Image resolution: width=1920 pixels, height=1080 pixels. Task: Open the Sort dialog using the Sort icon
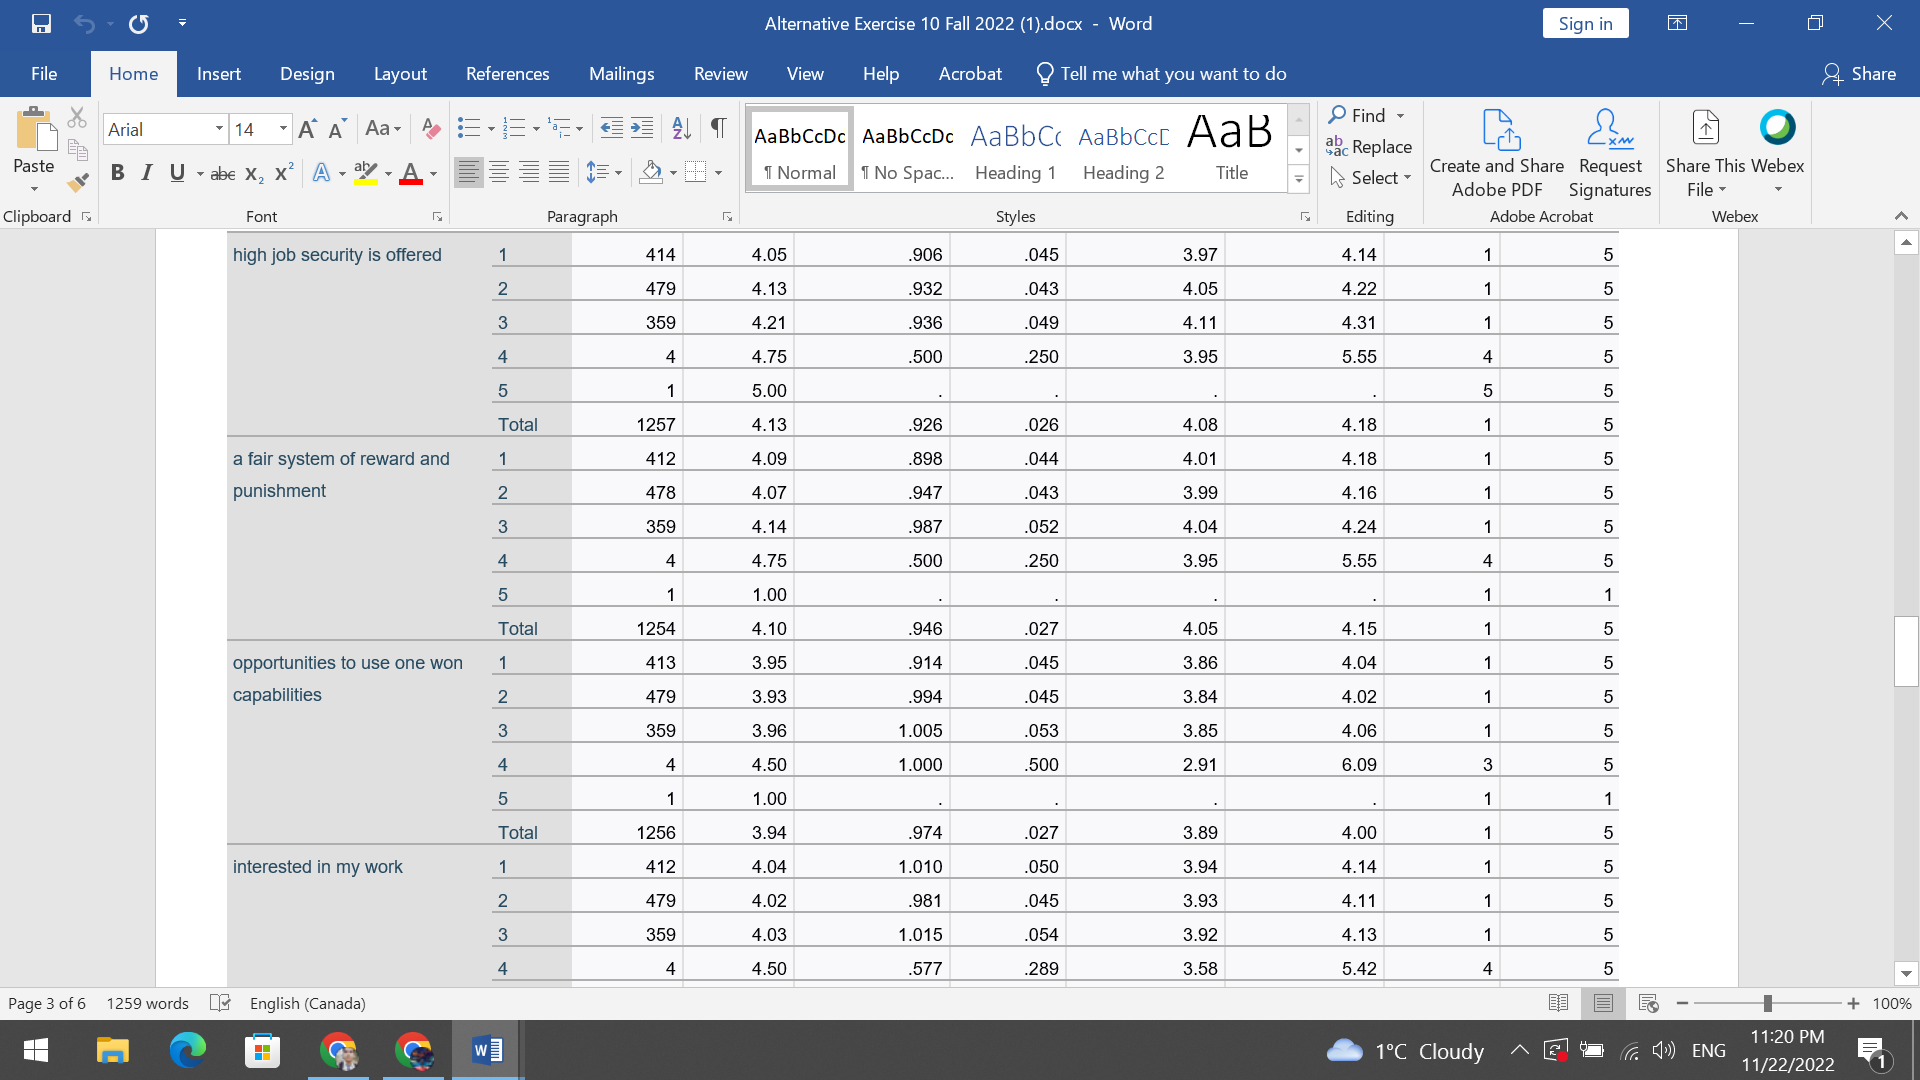pos(681,128)
